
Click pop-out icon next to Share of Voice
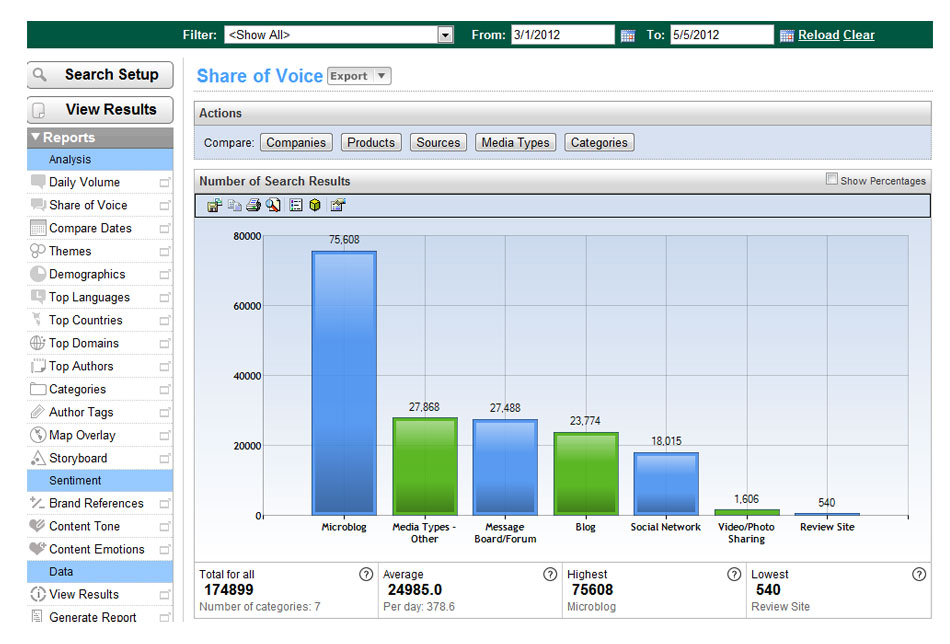(165, 205)
